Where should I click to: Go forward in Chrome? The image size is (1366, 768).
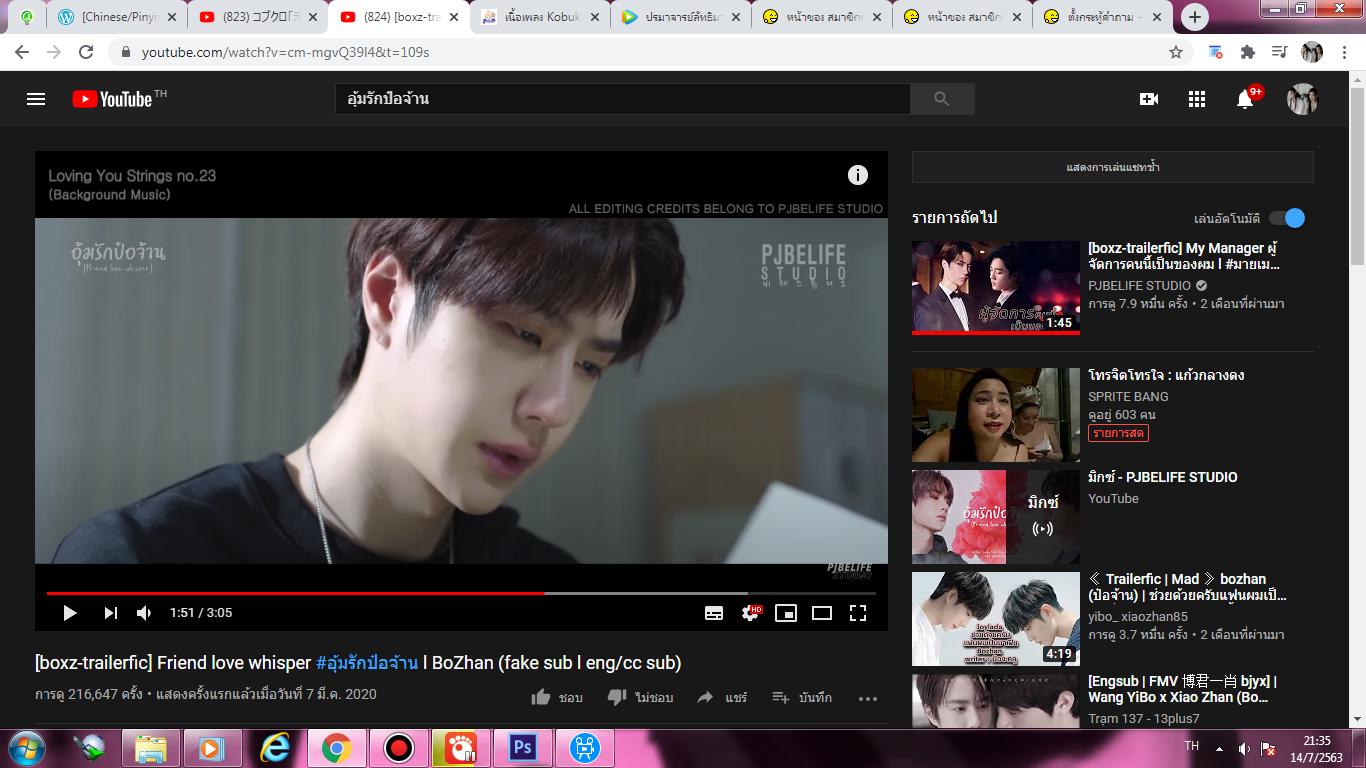tap(54, 52)
